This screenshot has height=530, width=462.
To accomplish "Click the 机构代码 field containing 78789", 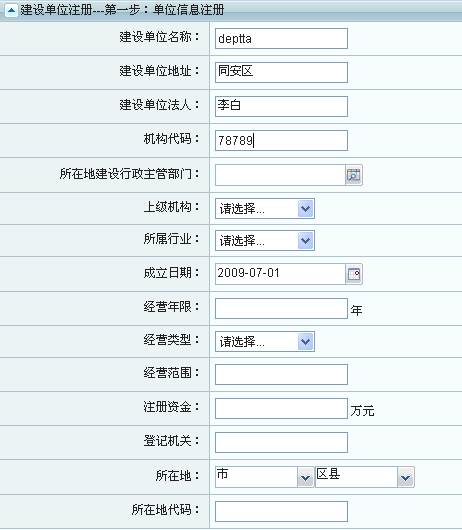I will pyautogui.click(x=281, y=141).
